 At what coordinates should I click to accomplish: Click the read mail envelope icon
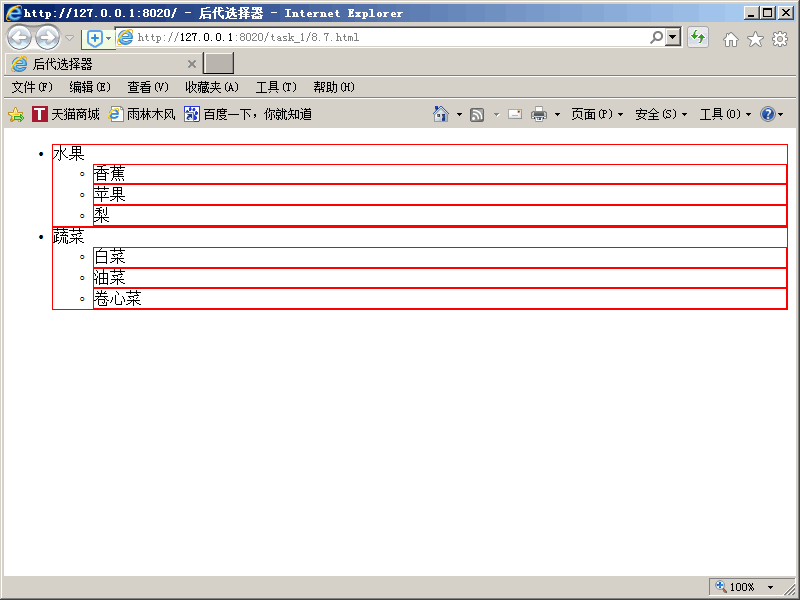click(x=515, y=114)
